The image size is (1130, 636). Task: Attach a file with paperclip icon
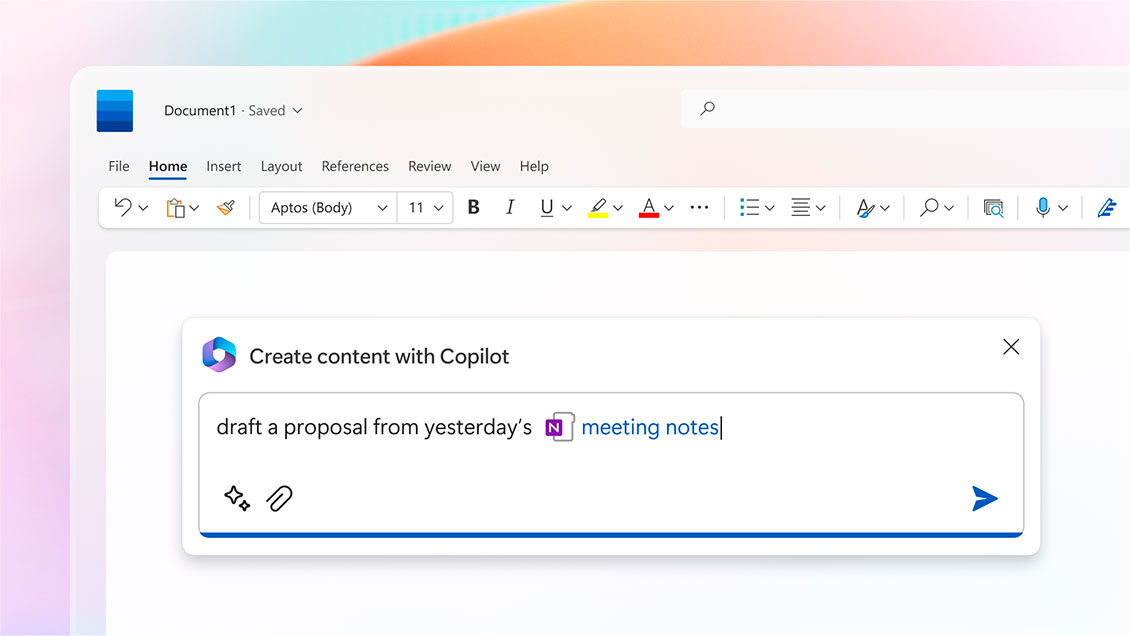[x=280, y=498]
